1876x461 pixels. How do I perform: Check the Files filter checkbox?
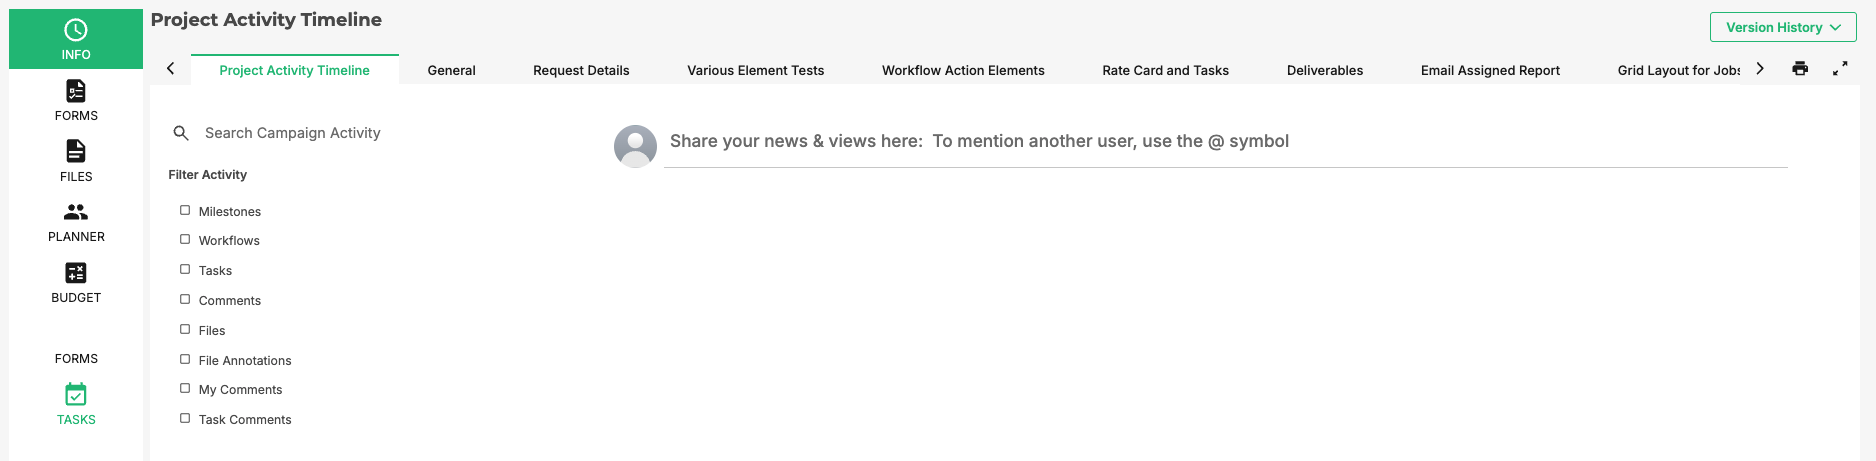click(x=185, y=329)
